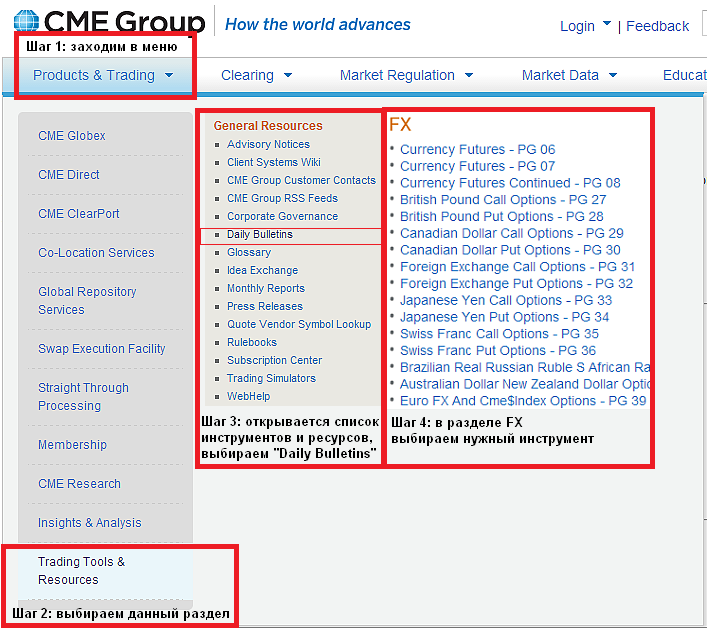Open British Pound Put Options - PG 28
Viewport: 707px width, 628px height.
click(x=501, y=216)
